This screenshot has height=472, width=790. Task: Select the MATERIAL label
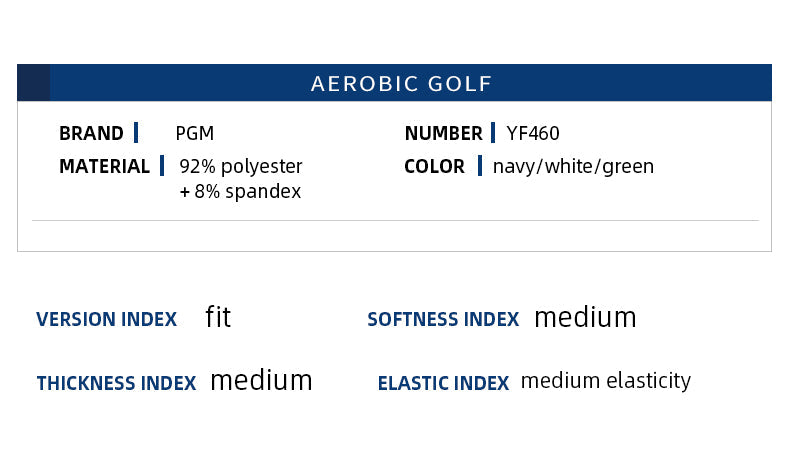tap(104, 166)
